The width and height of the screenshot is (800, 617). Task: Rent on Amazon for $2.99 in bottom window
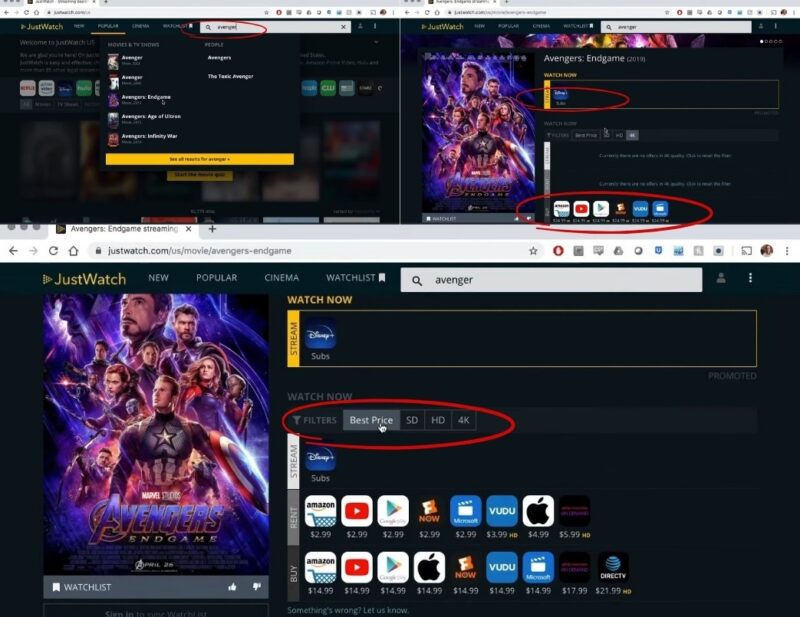click(320, 511)
